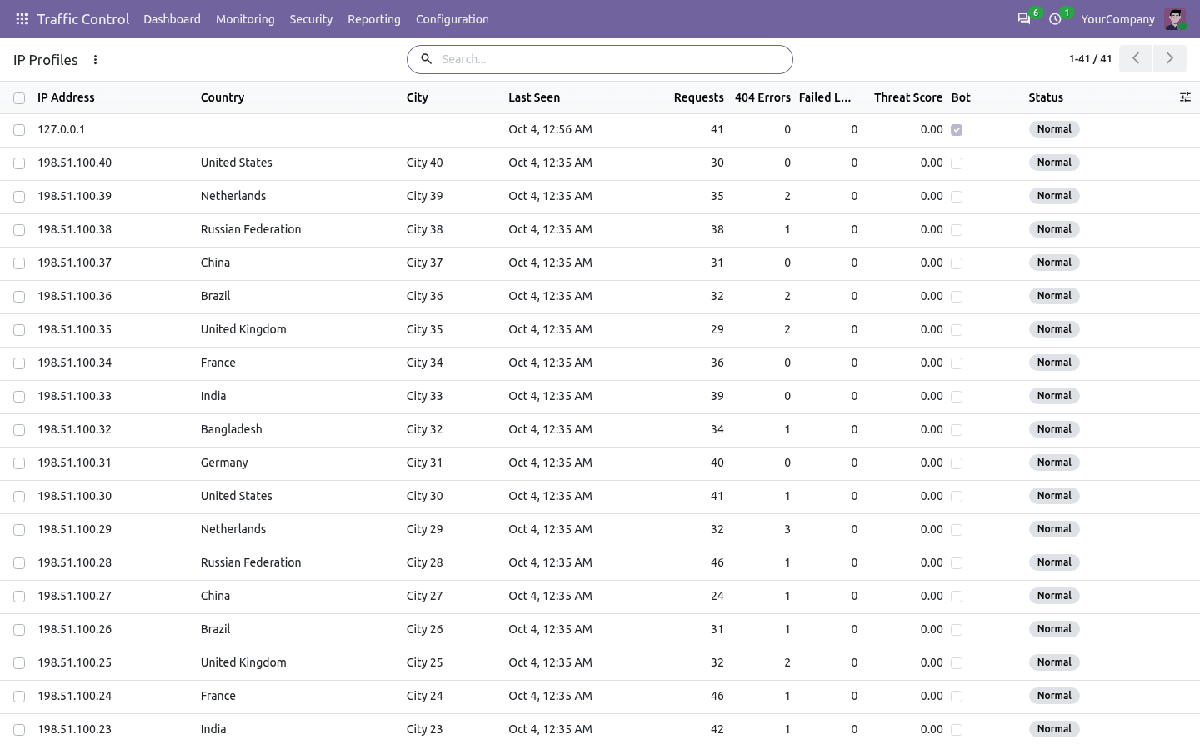Open the Monitoring menu
This screenshot has height=750, width=1200.
pyautogui.click(x=245, y=19)
